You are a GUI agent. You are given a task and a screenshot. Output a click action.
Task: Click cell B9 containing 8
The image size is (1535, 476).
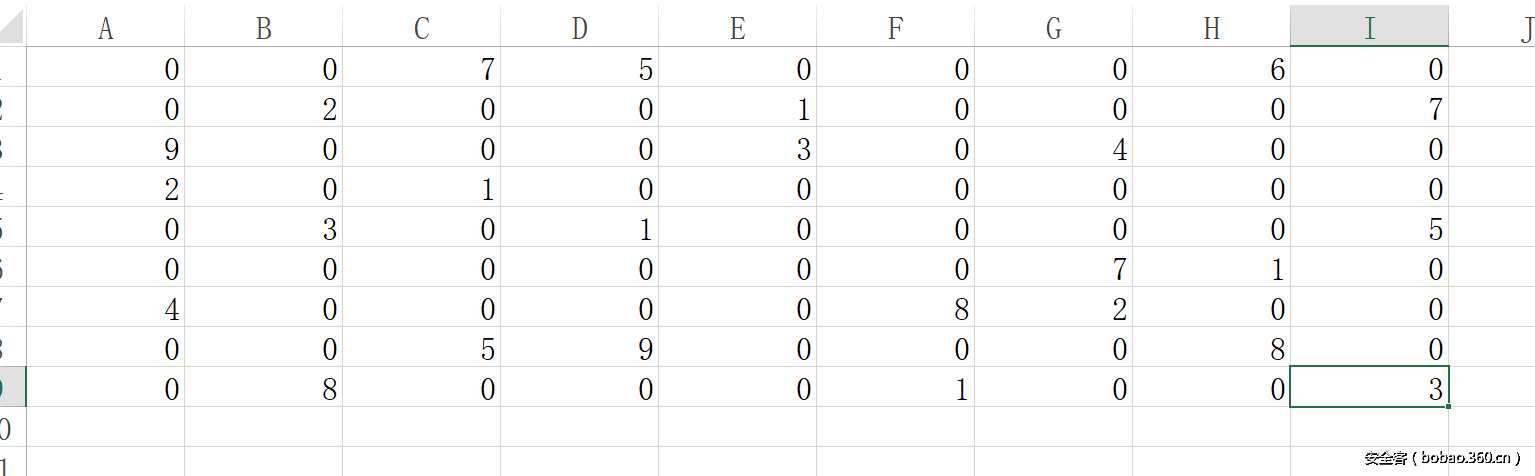pyautogui.click(x=263, y=389)
